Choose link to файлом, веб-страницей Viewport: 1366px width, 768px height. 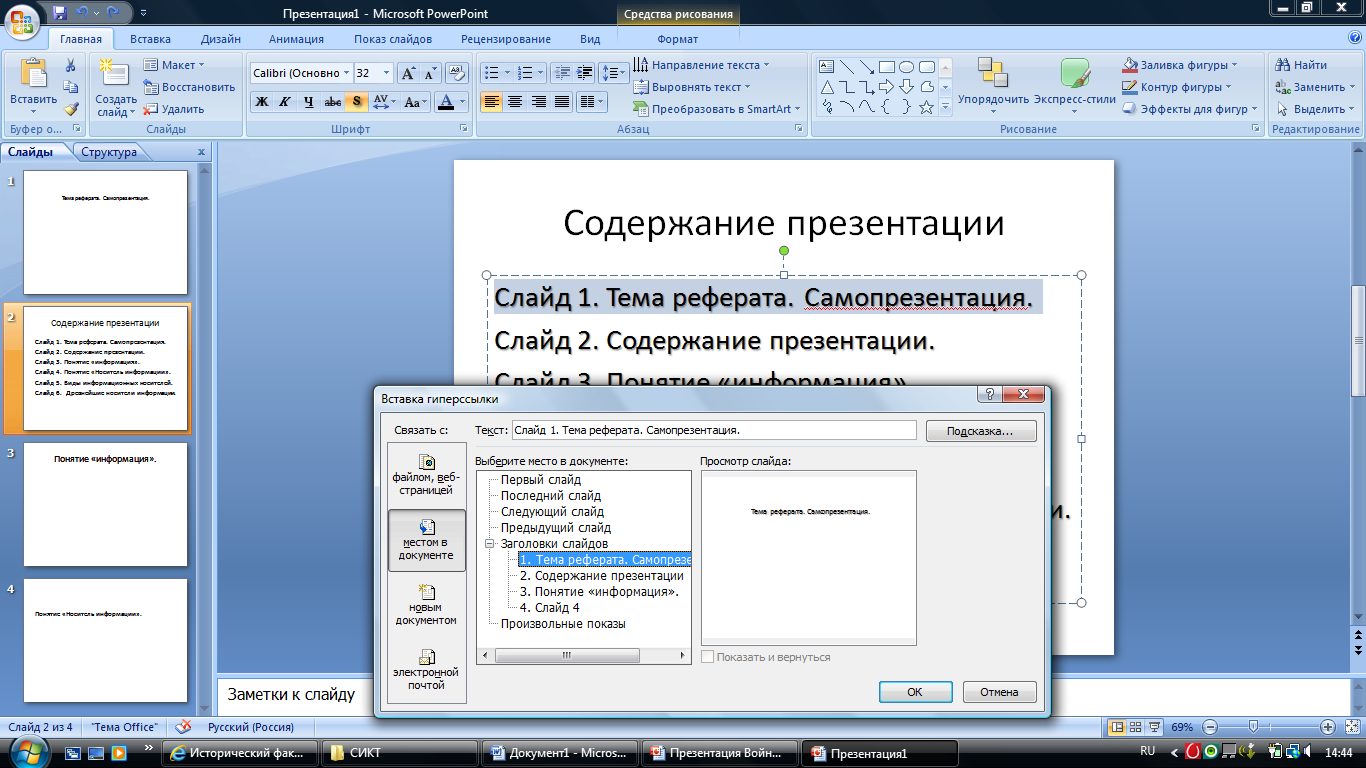(x=426, y=476)
